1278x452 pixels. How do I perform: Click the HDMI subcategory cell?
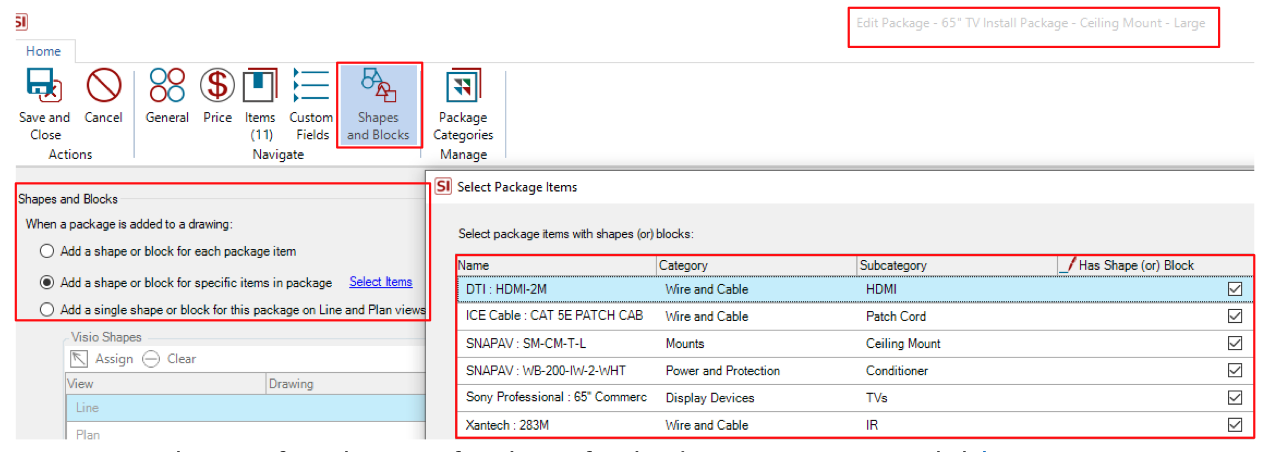pyautogui.click(x=882, y=289)
